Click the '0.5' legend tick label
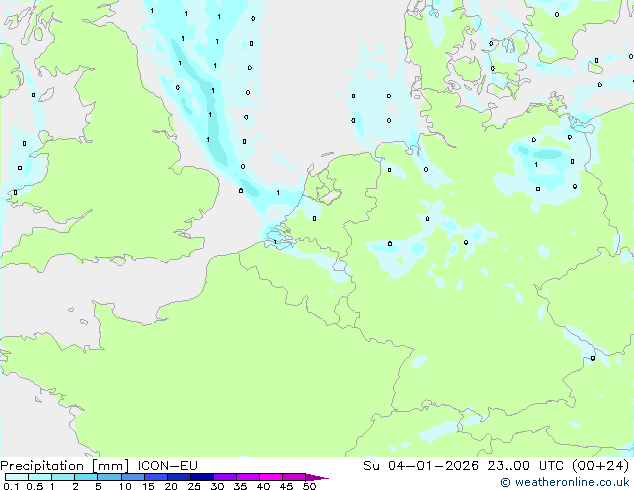634x490 pixels. (34, 486)
